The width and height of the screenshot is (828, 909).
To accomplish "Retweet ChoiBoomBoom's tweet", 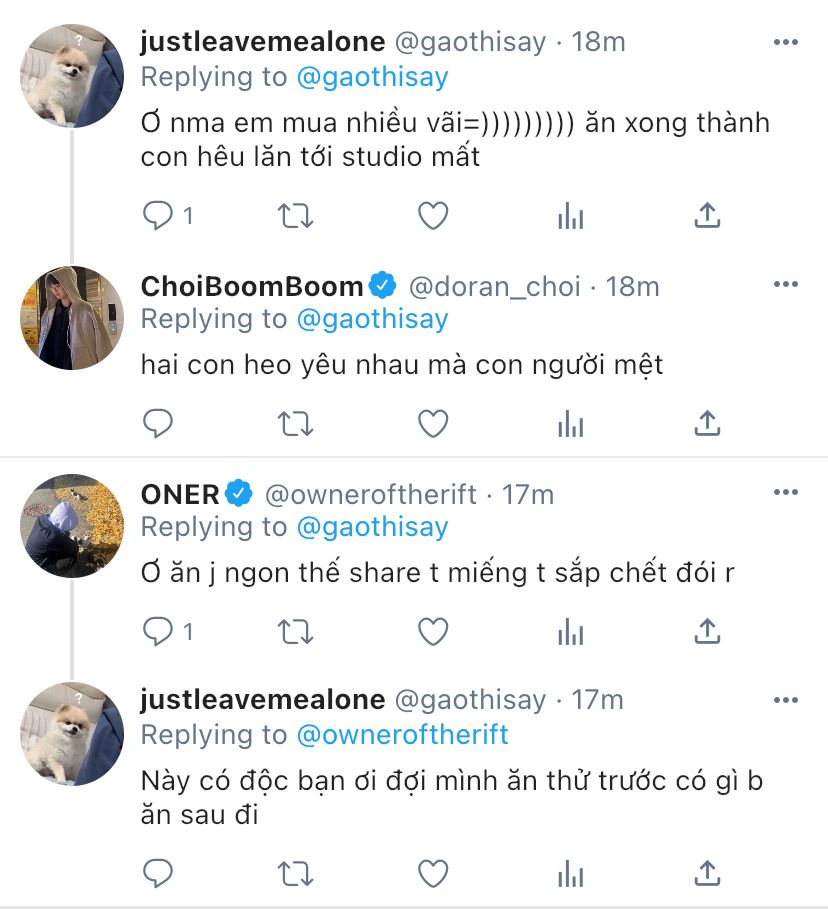I will 295,423.
